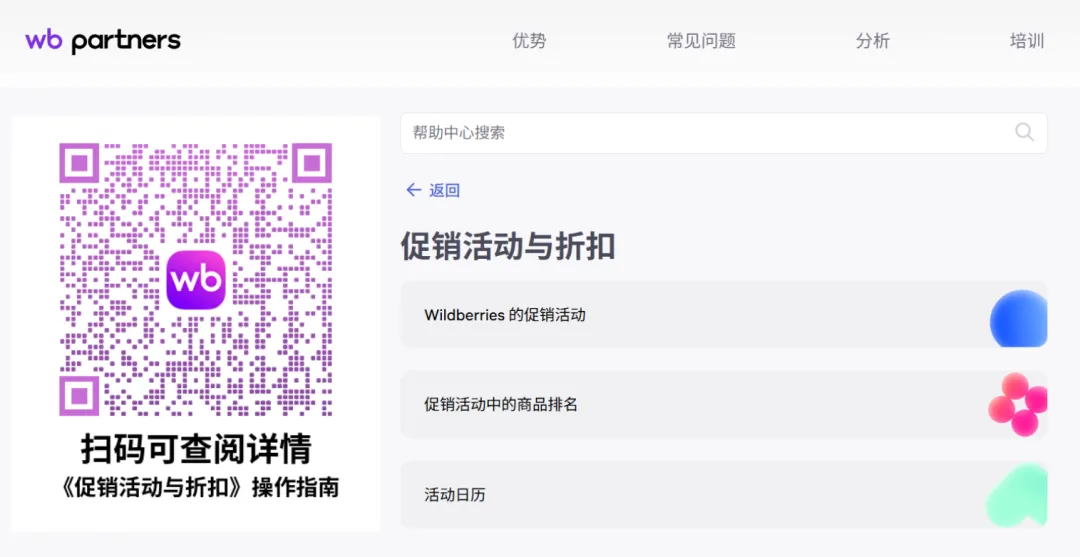Open the 培训 menu item

click(1027, 41)
